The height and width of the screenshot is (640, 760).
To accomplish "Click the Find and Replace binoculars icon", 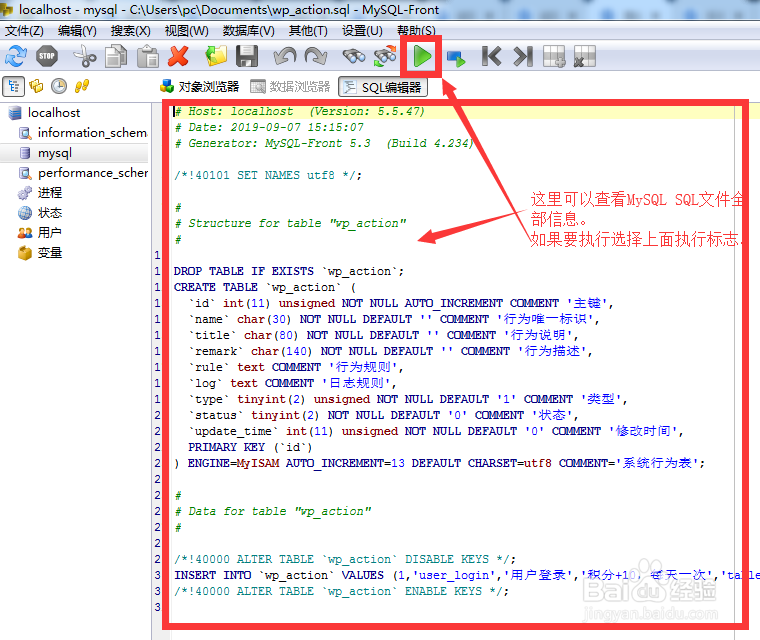I will pos(385,56).
